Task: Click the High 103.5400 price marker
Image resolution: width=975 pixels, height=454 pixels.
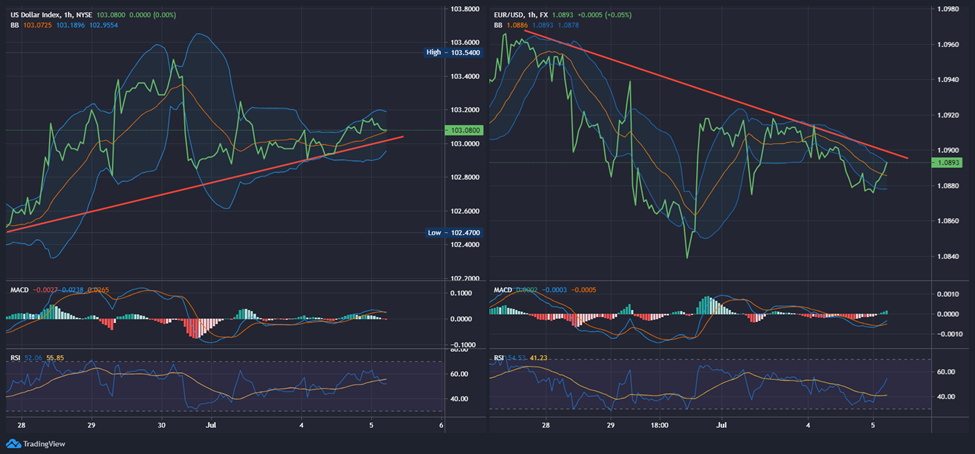Action: pos(454,51)
